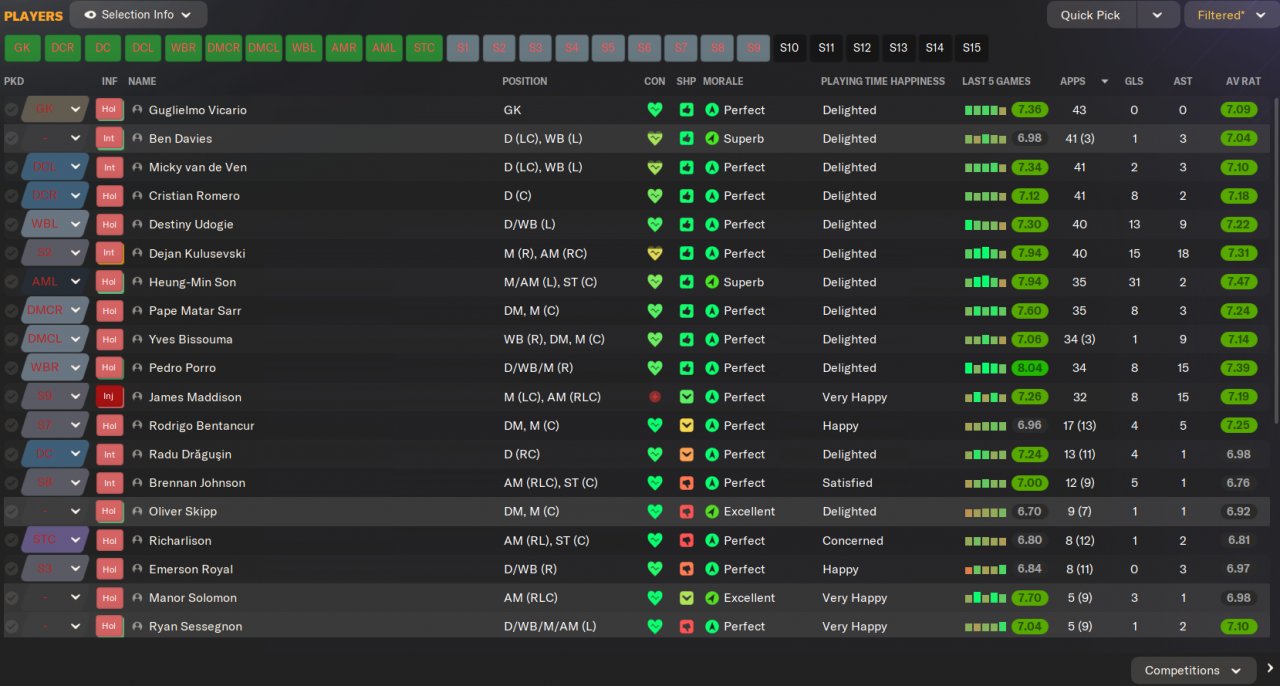Toggle the lock checkmark for Heung-Min Son
The height and width of the screenshot is (686, 1280).
pyautogui.click(x=11, y=282)
